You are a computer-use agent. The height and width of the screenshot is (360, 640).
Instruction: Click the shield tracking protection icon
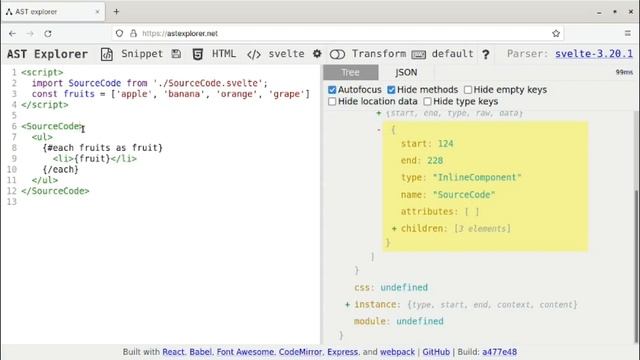119,33
